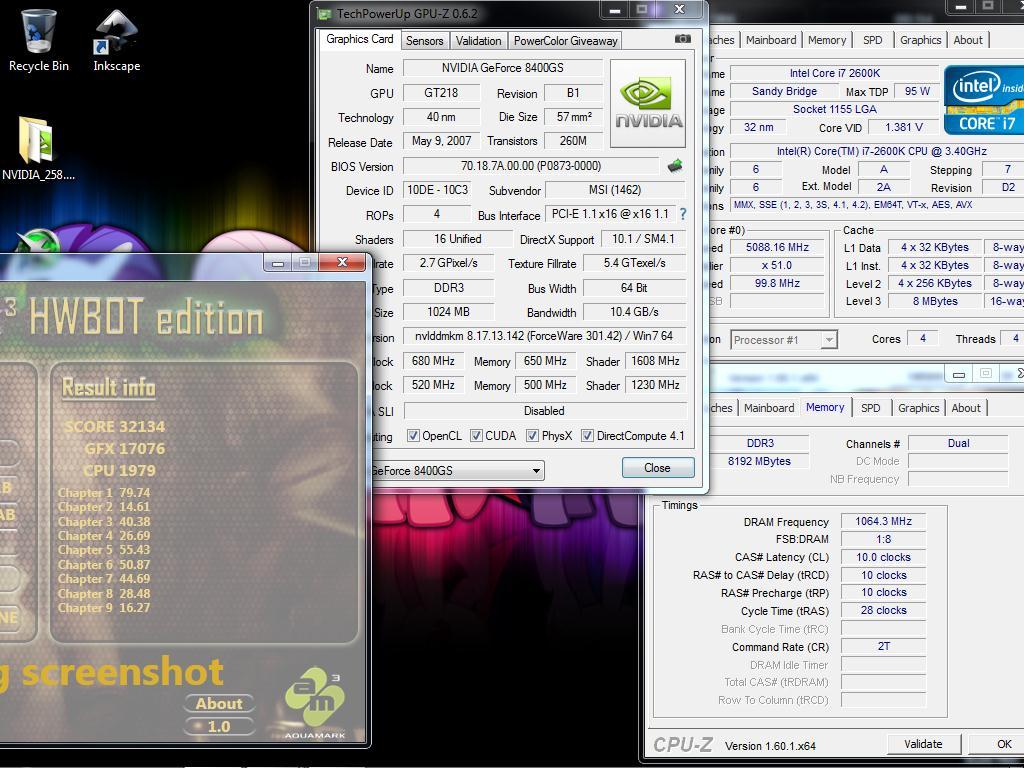Toggle the PhysX checkbox in GPU-Z
Viewport: 1024px width, 768px height.
(x=532, y=436)
